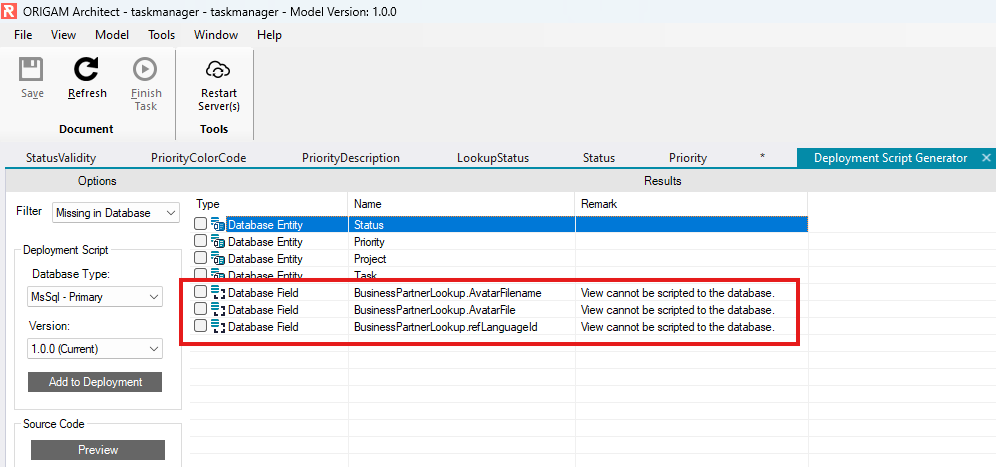Click Add to Deployment button
This screenshot has height=467, width=996.
tap(95, 382)
